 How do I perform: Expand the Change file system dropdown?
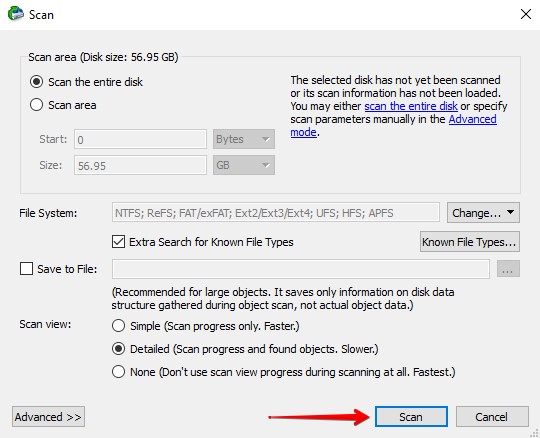[483, 213]
